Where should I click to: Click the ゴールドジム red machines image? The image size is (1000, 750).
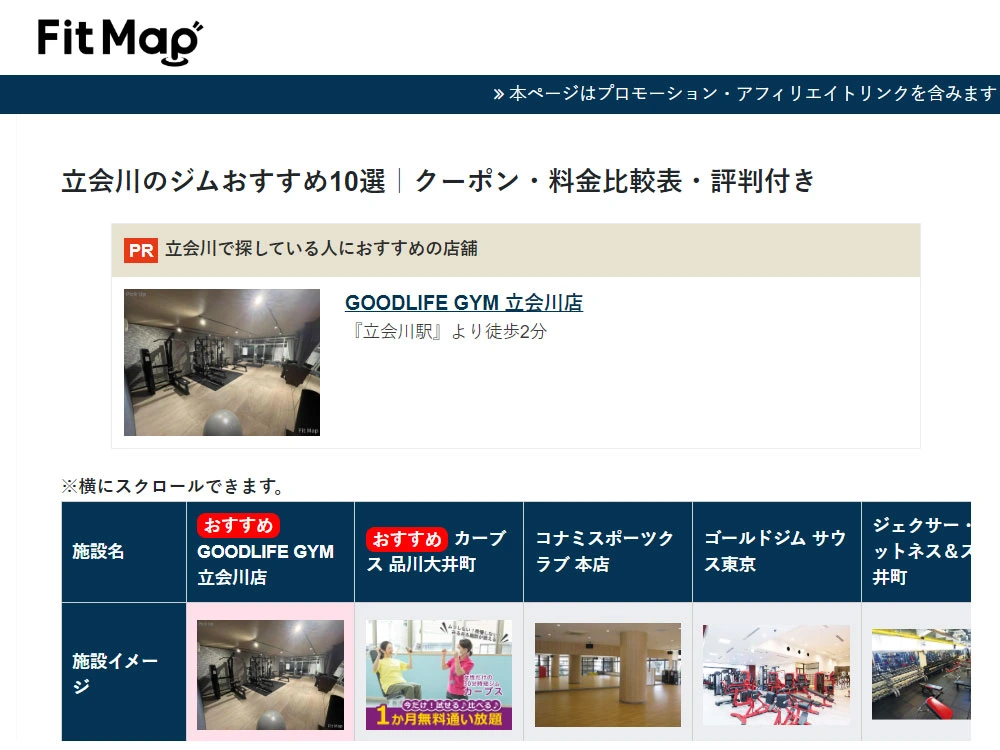[x=776, y=674]
